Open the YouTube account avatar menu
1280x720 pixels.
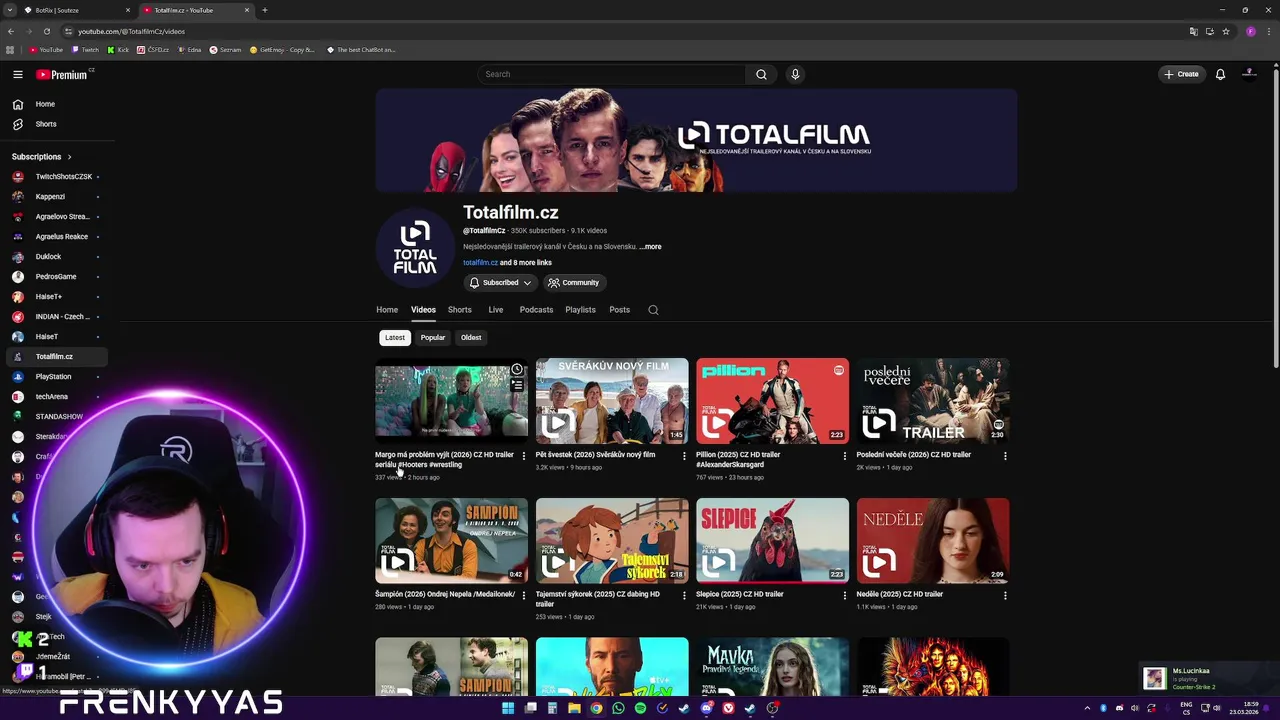pos(1249,74)
